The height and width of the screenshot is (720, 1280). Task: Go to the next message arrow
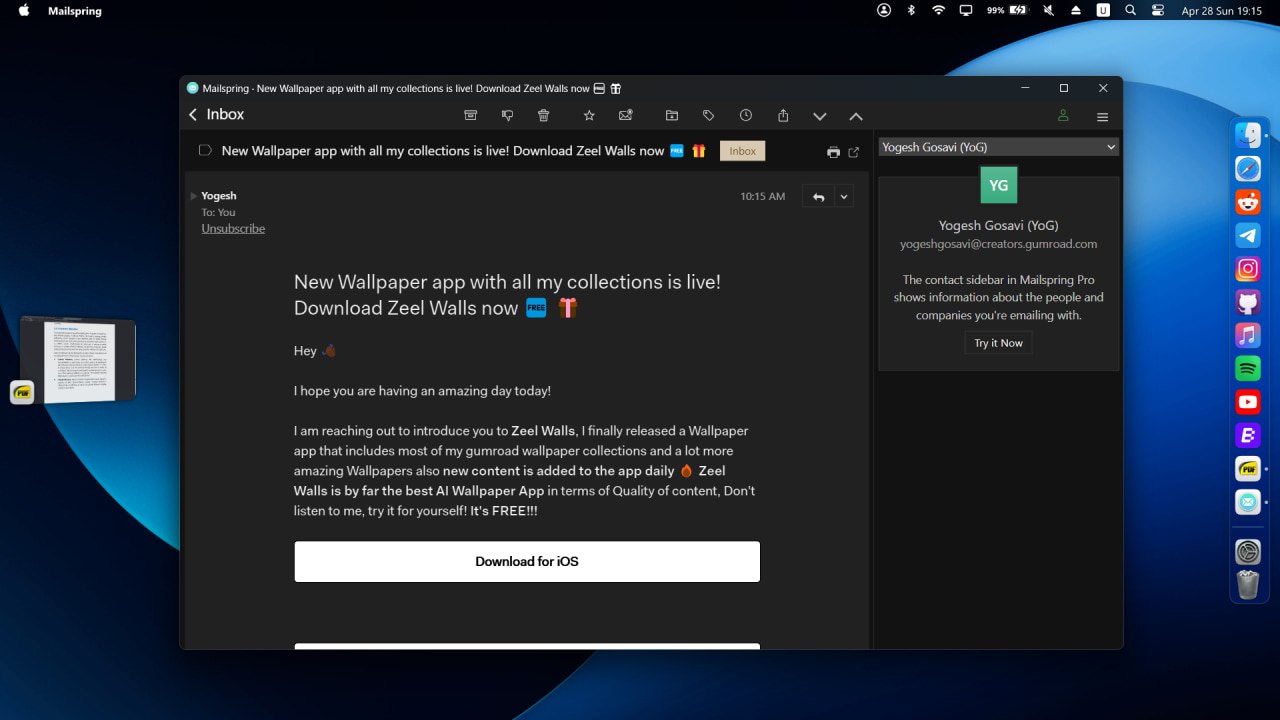click(x=820, y=117)
